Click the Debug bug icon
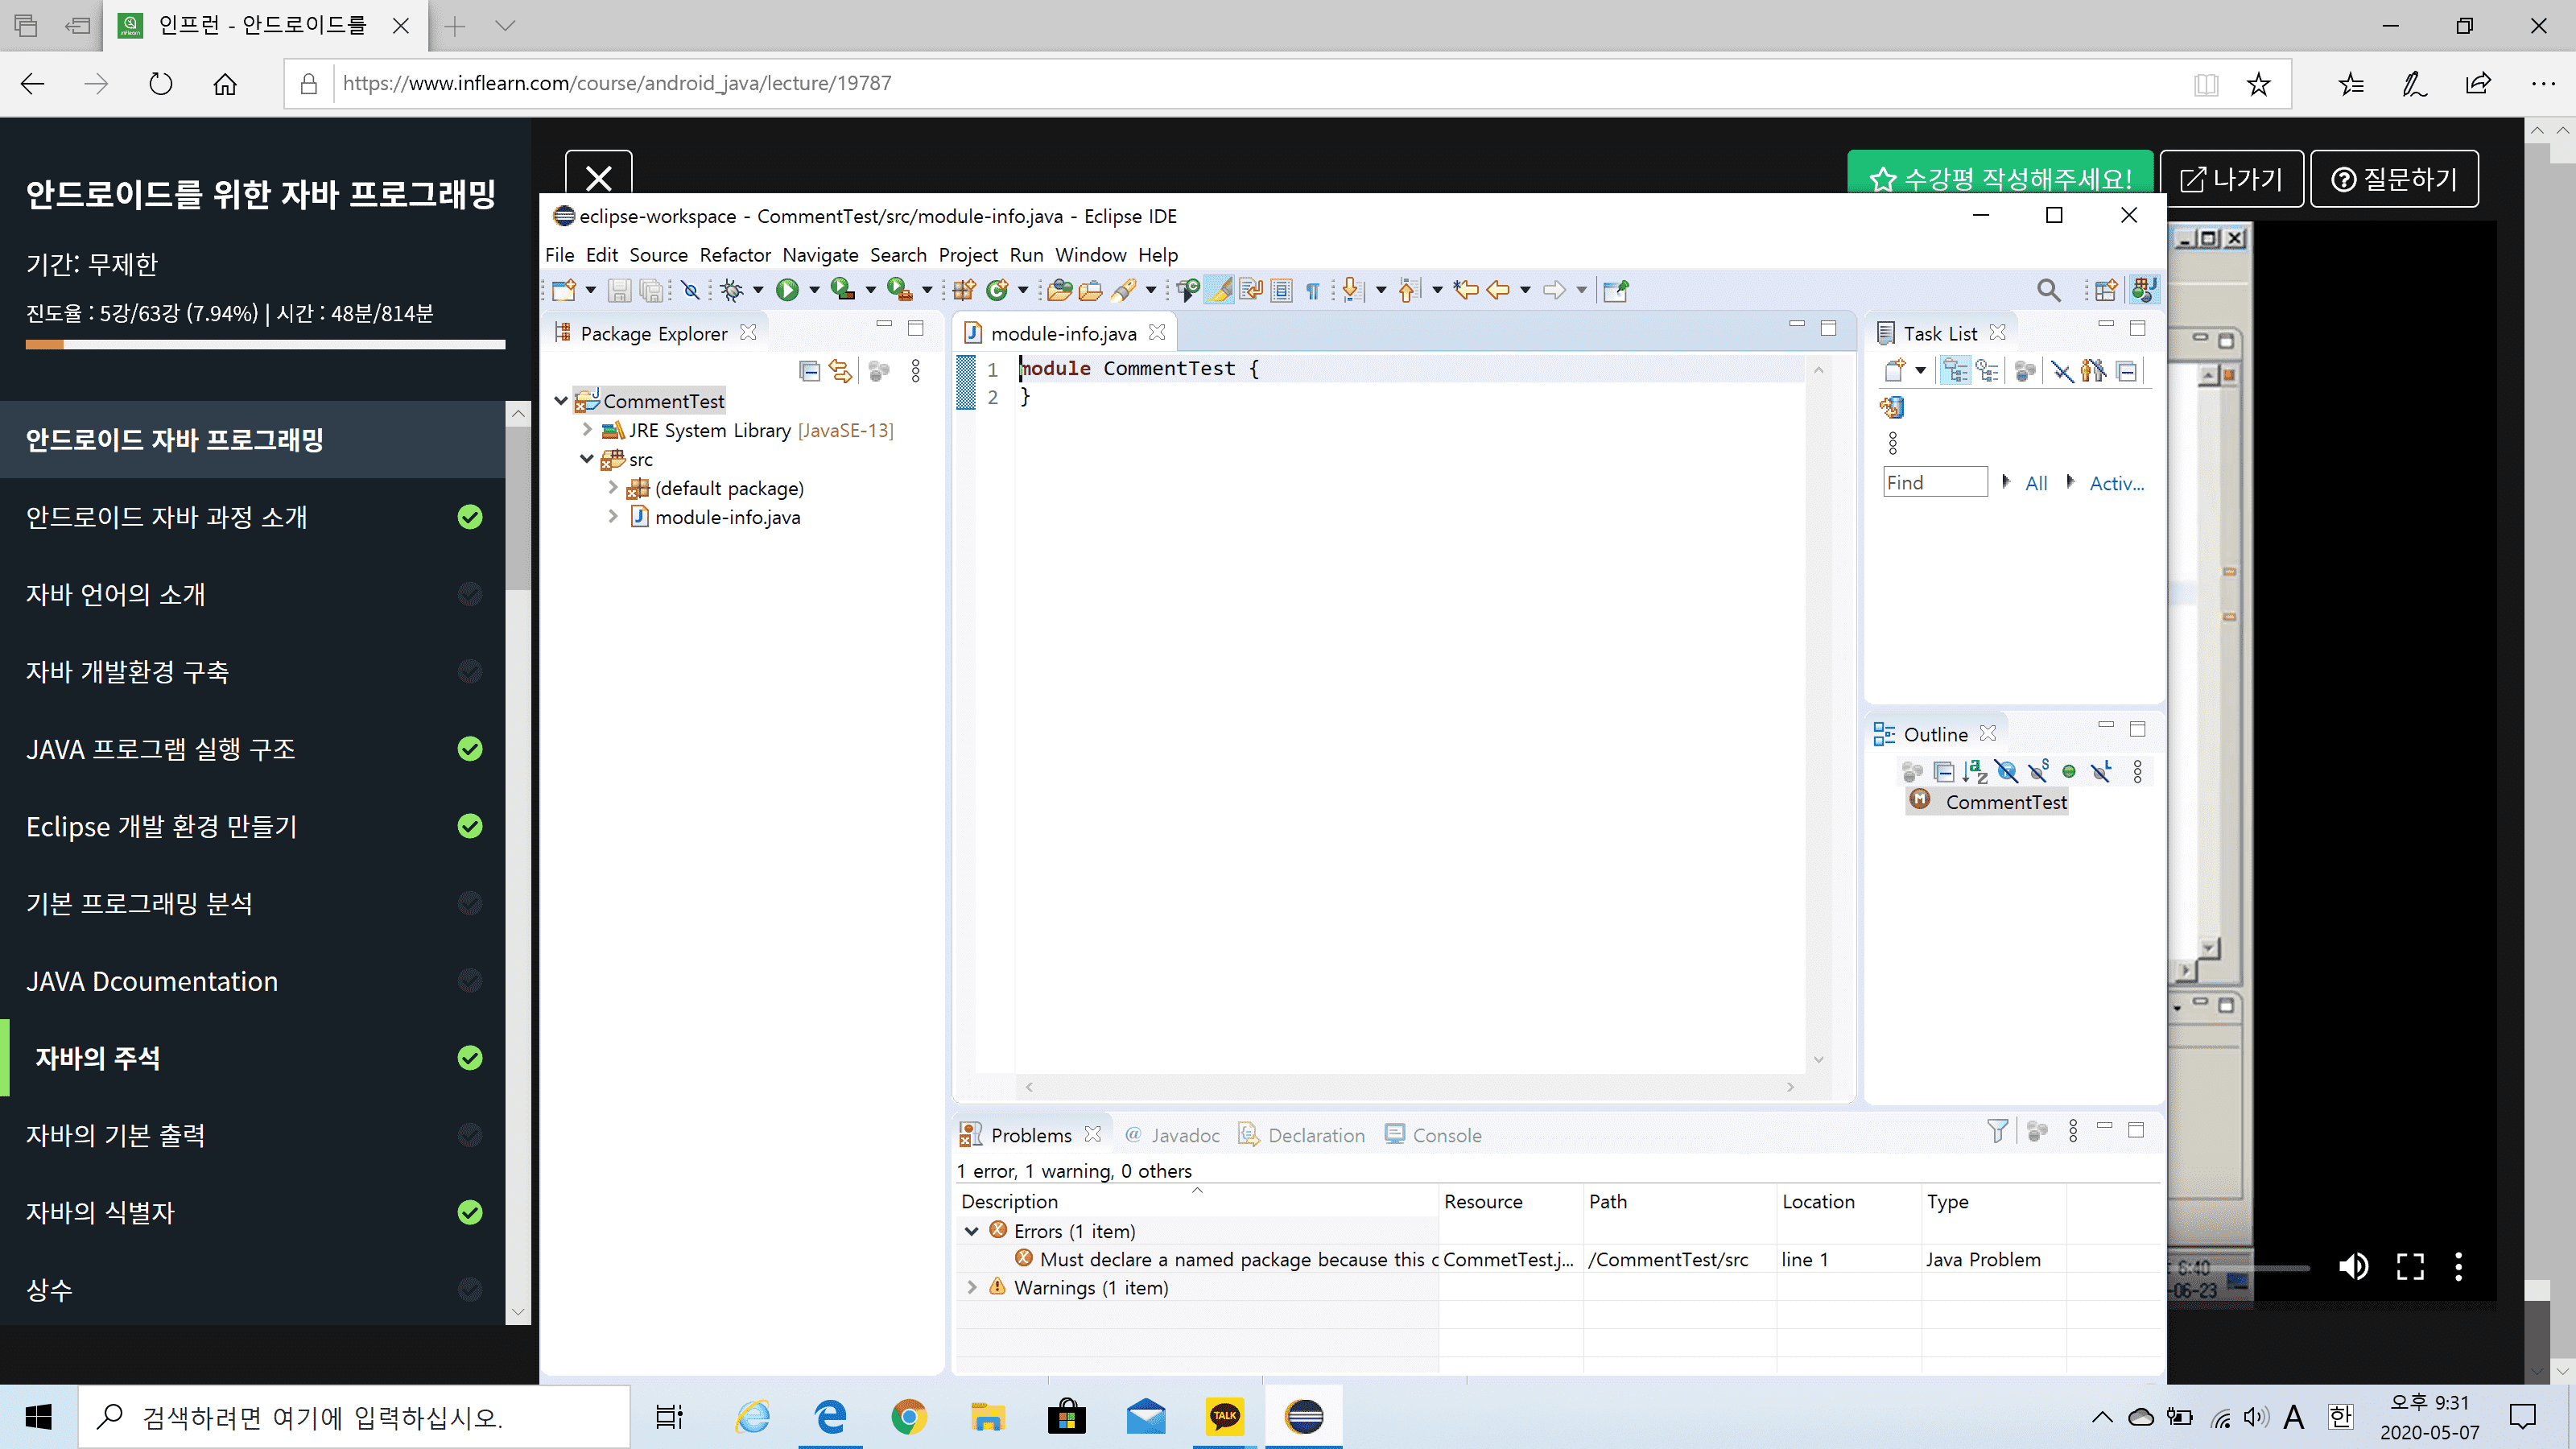The width and height of the screenshot is (2576, 1449). click(x=731, y=290)
